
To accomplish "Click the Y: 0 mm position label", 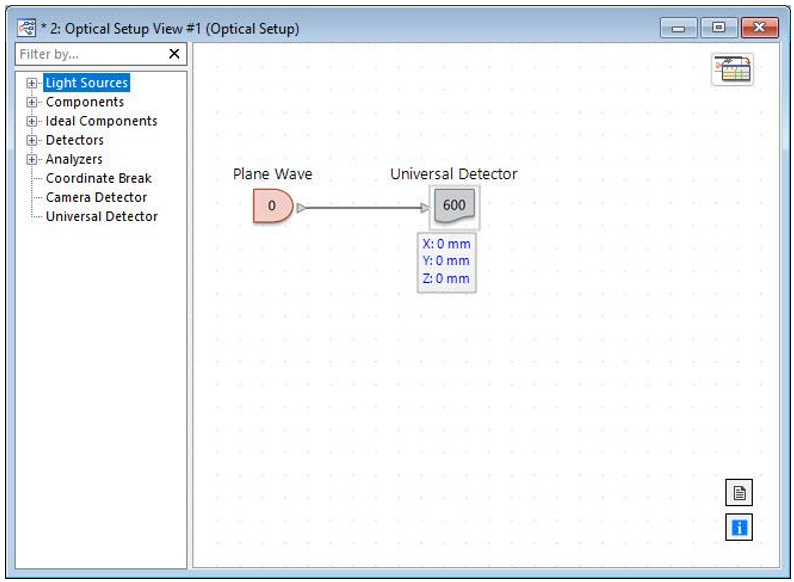I will [446, 261].
